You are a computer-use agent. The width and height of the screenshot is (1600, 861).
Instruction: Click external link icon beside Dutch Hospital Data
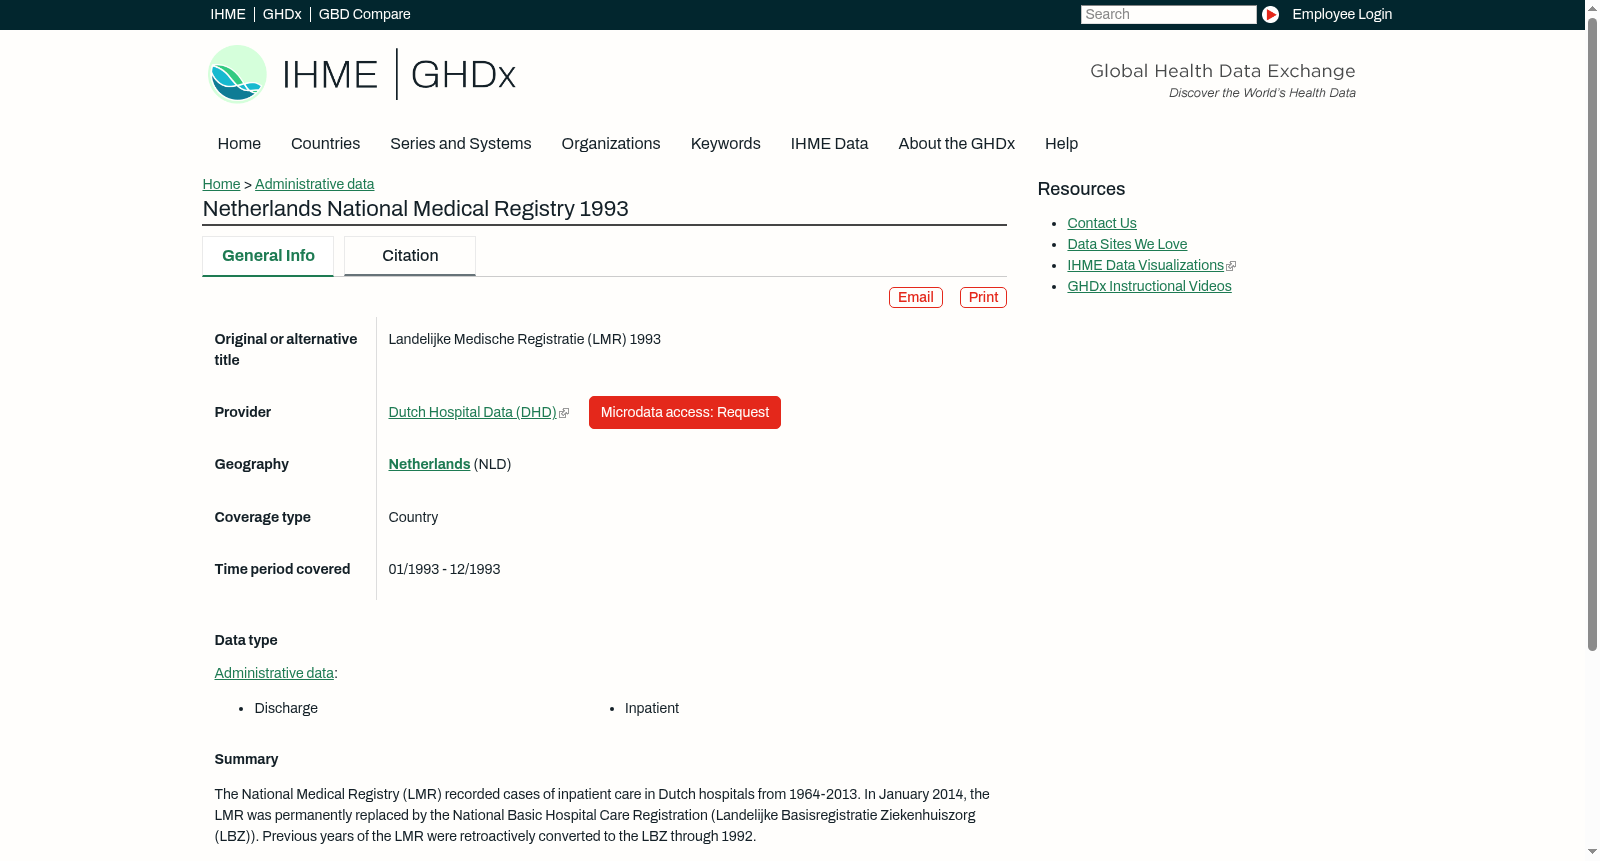(564, 413)
